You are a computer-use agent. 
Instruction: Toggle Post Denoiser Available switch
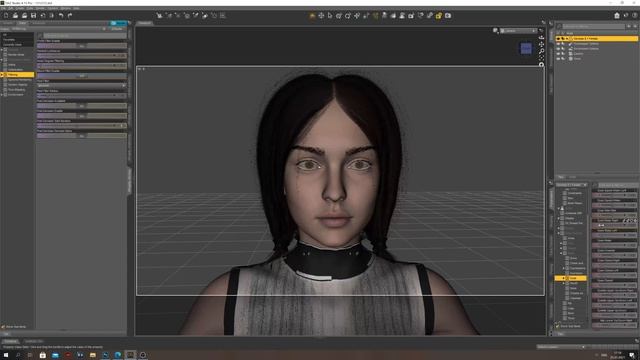(x=82, y=106)
